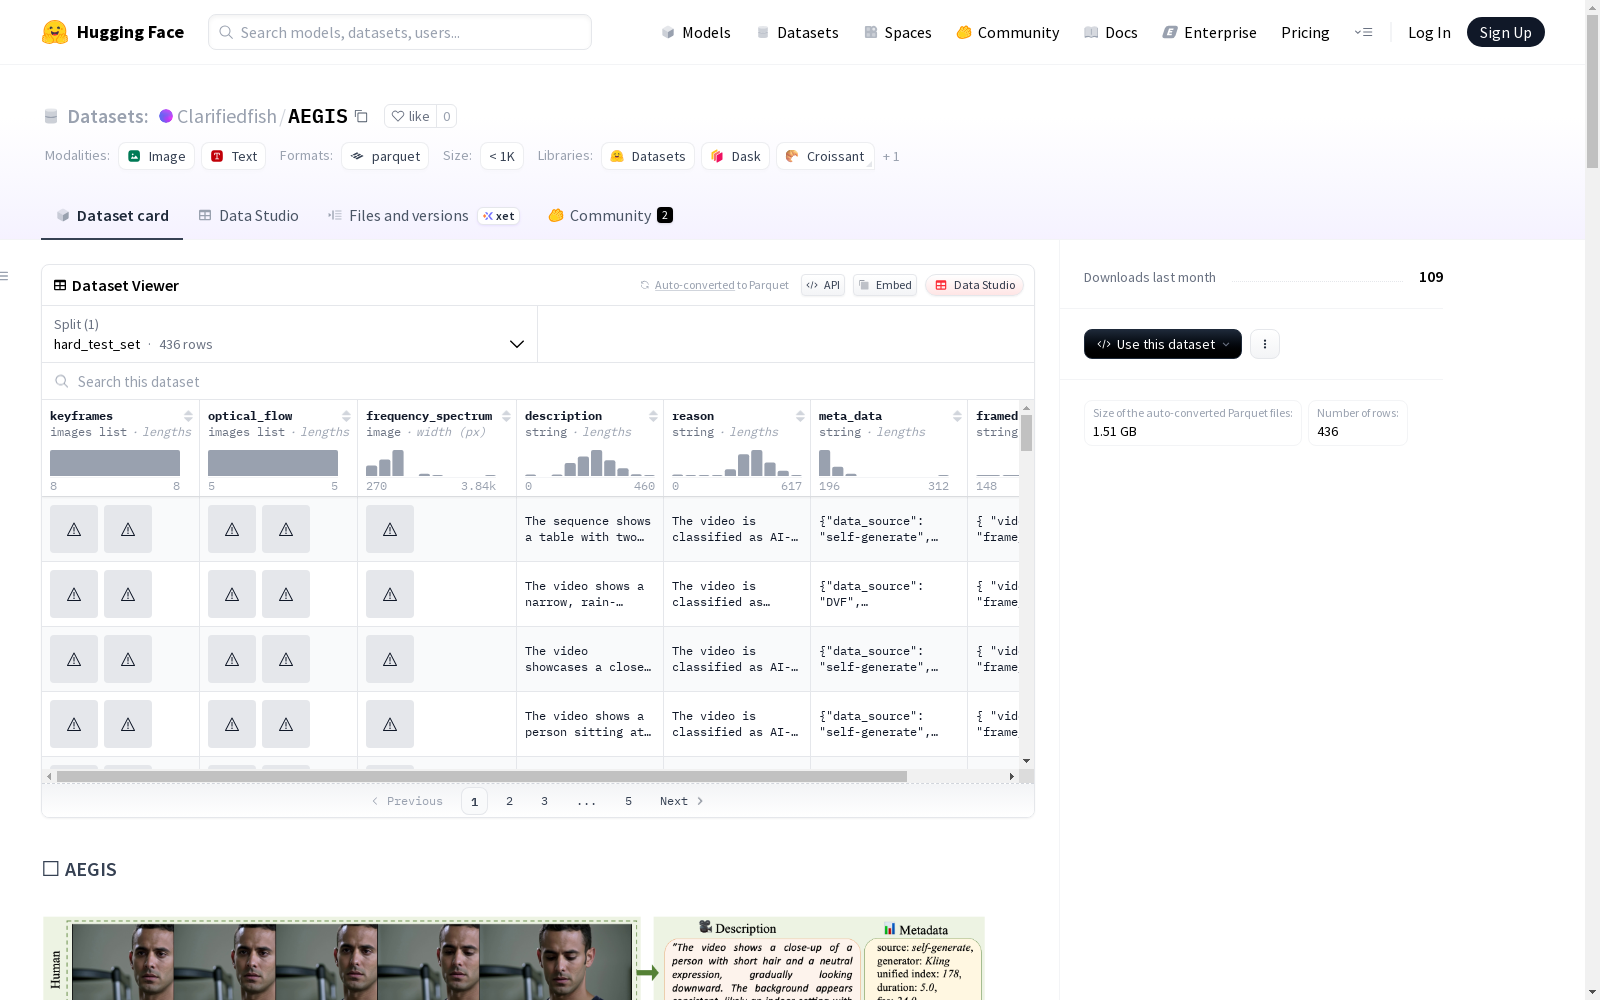The image size is (1600, 1000).
Task: Go to Spaces in top navigation
Action: (897, 32)
